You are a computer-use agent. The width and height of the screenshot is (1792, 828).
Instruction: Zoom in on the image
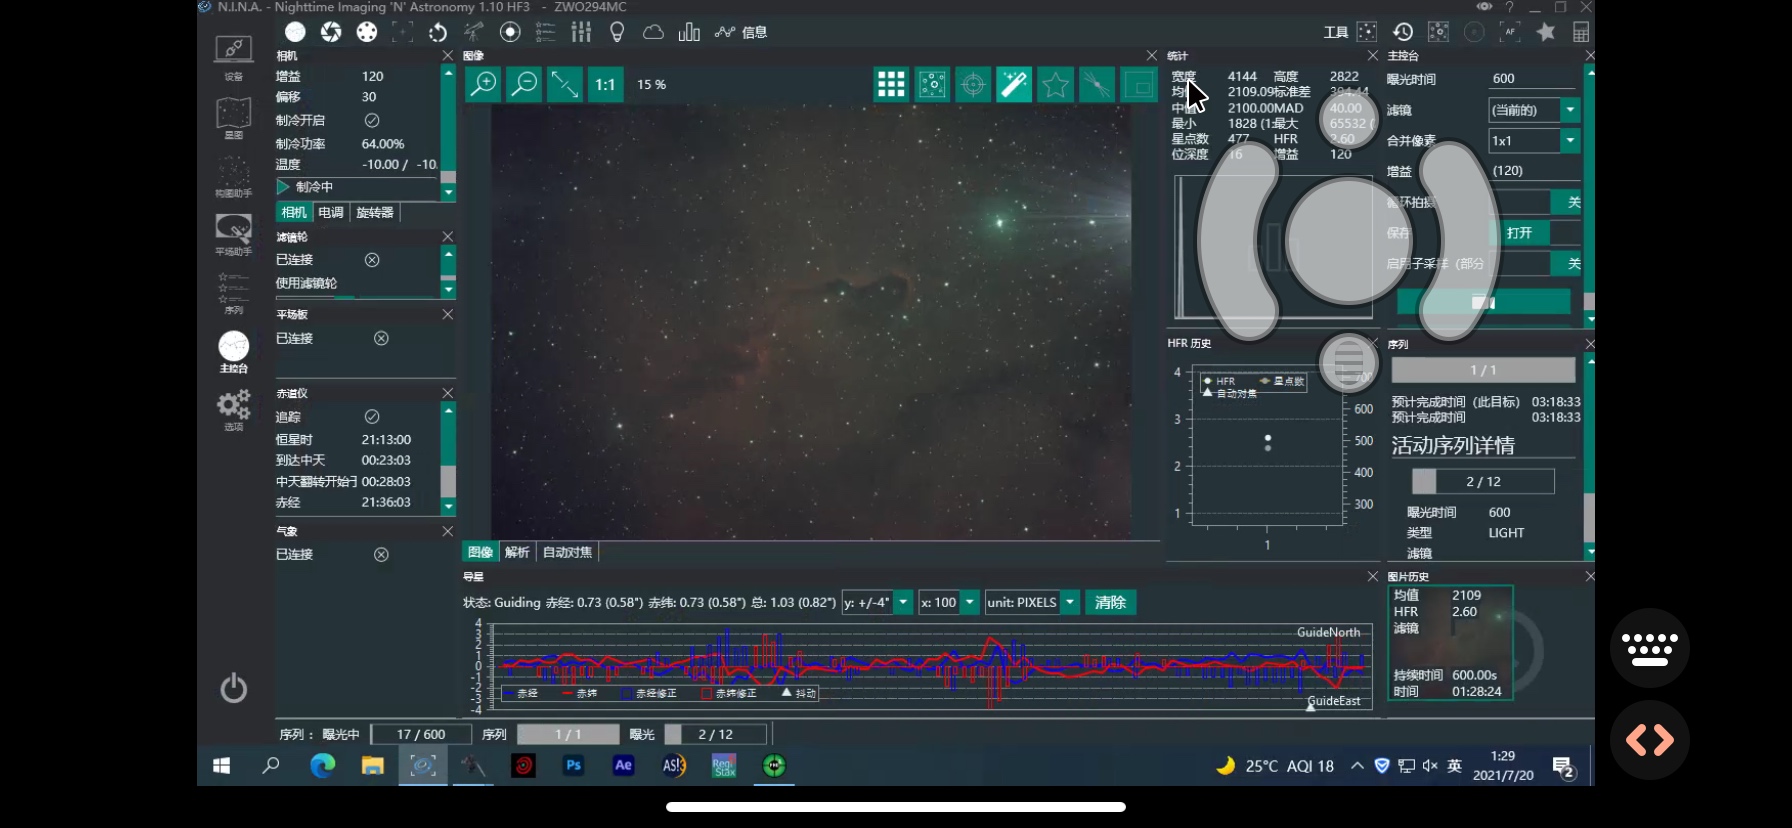[484, 84]
